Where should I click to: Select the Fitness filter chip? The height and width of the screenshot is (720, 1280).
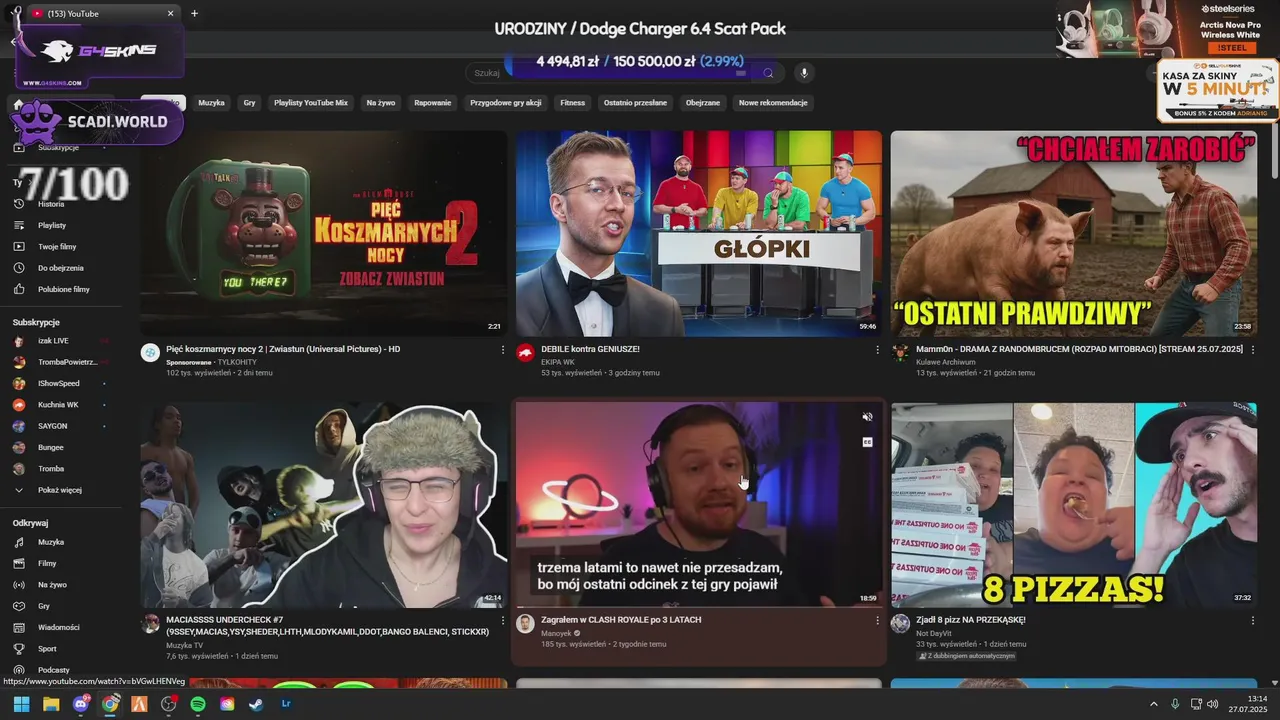point(573,103)
